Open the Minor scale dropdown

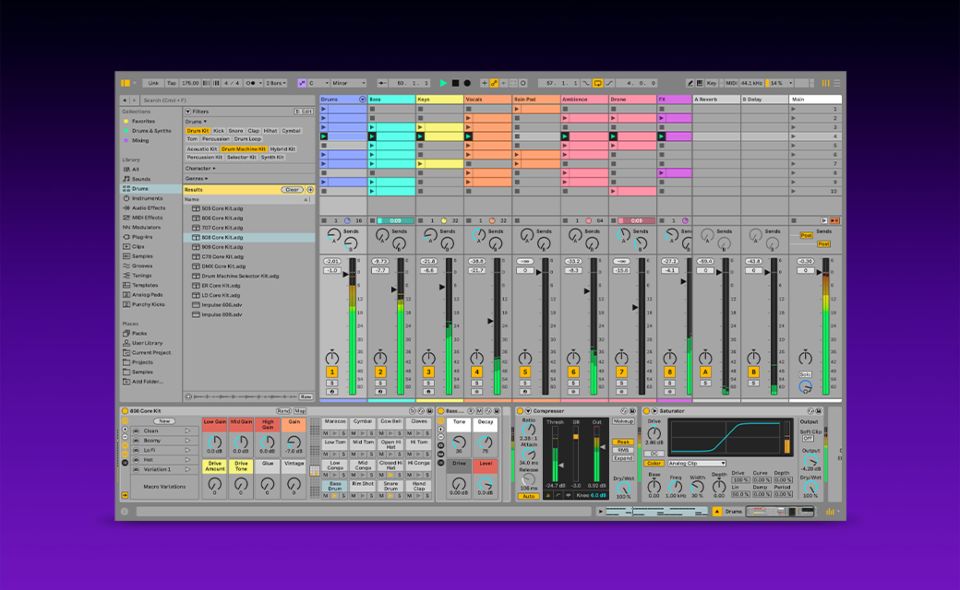[x=350, y=83]
